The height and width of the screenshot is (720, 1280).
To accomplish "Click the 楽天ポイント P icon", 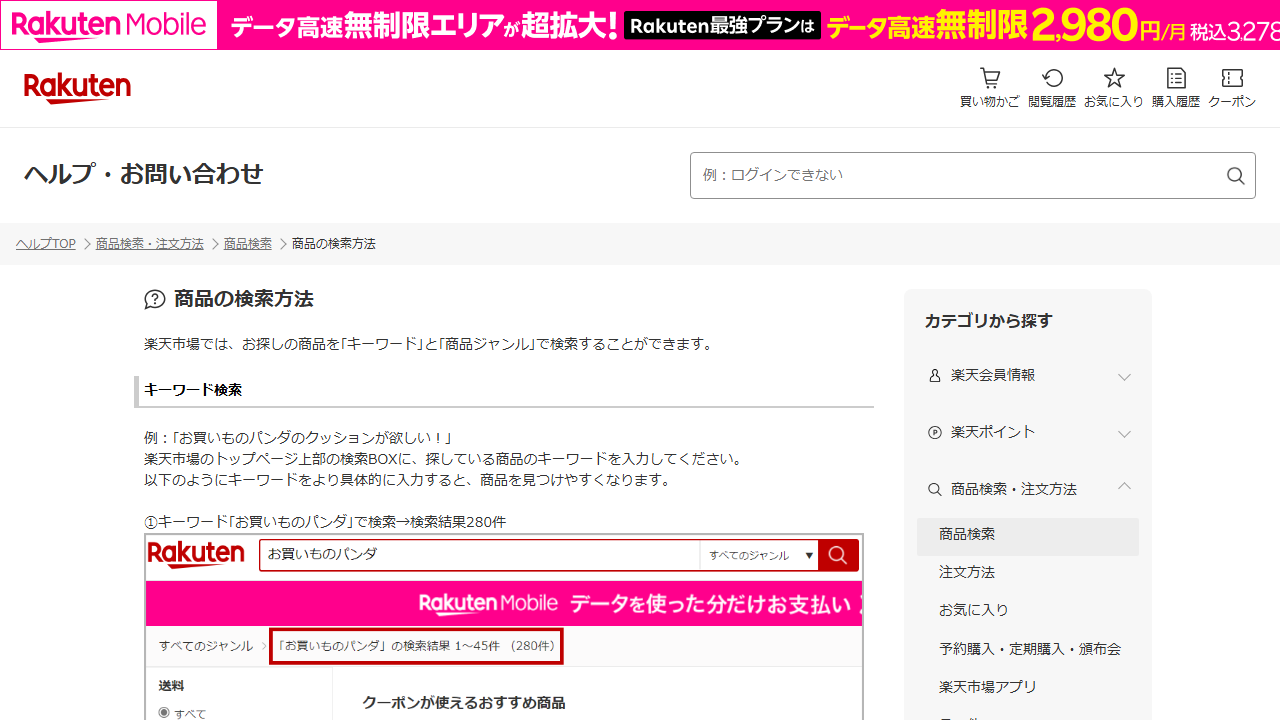I will click(935, 433).
